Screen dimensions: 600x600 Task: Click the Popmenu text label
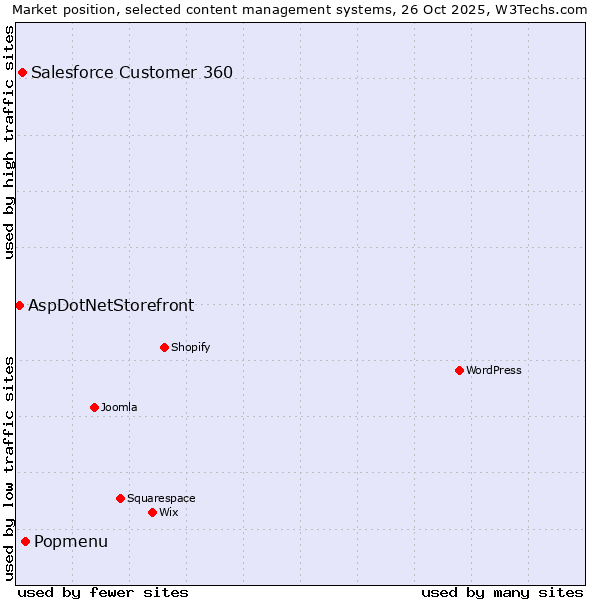(x=71, y=541)
